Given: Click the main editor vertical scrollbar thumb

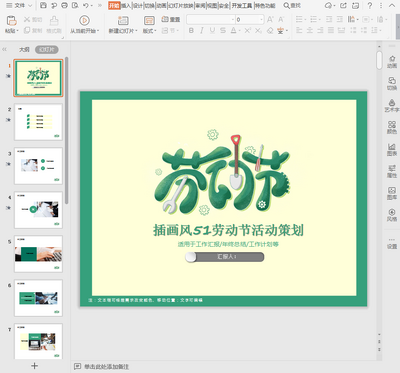Looking at the screenshot, I should [x=379, y=60].
